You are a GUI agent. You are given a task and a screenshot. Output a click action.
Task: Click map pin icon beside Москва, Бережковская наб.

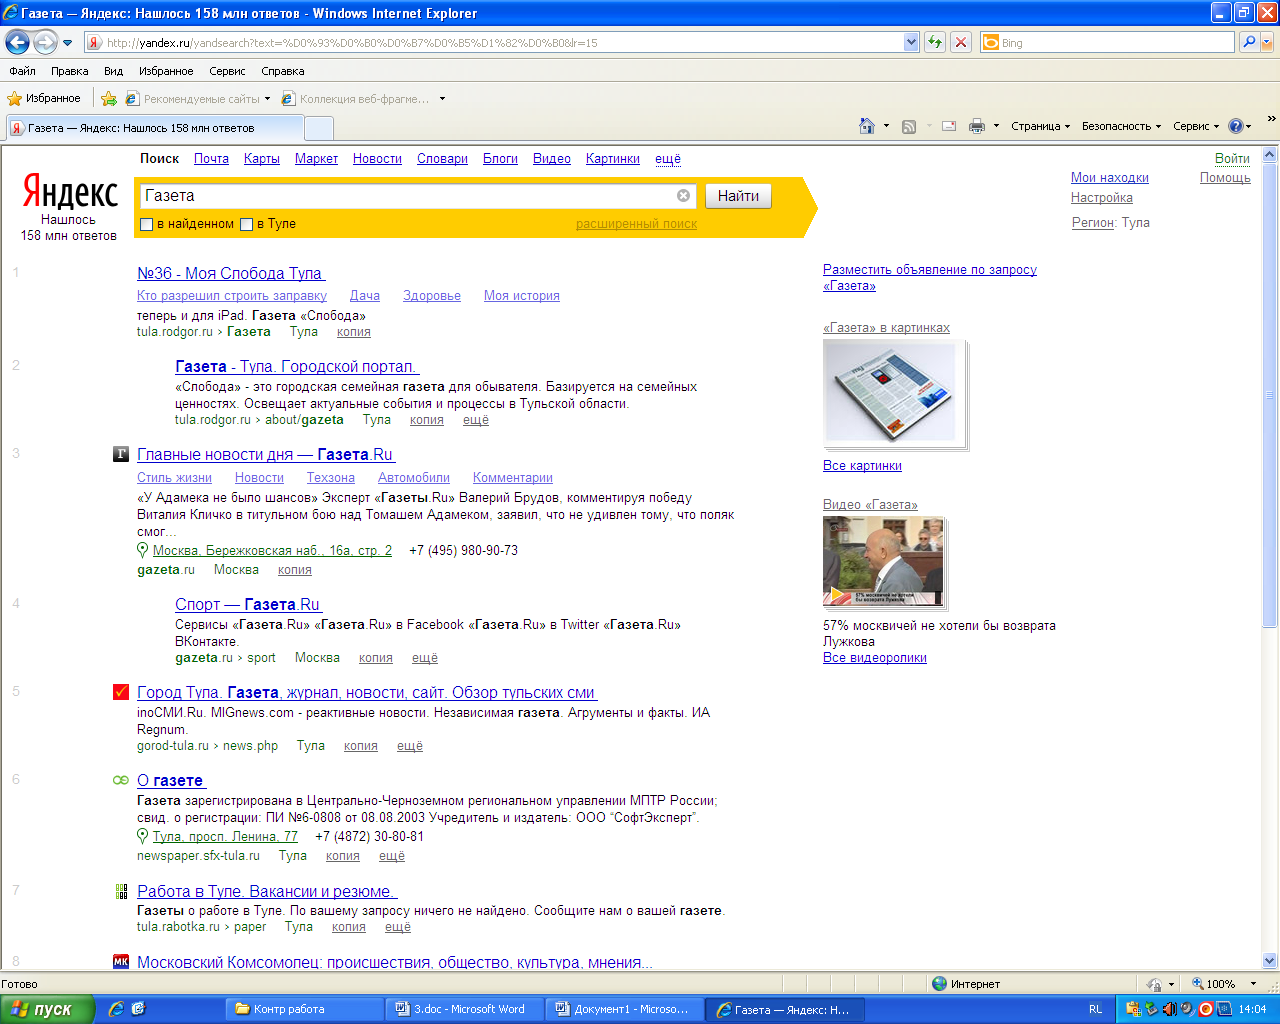pyautogui.click(x=143, y=550)
